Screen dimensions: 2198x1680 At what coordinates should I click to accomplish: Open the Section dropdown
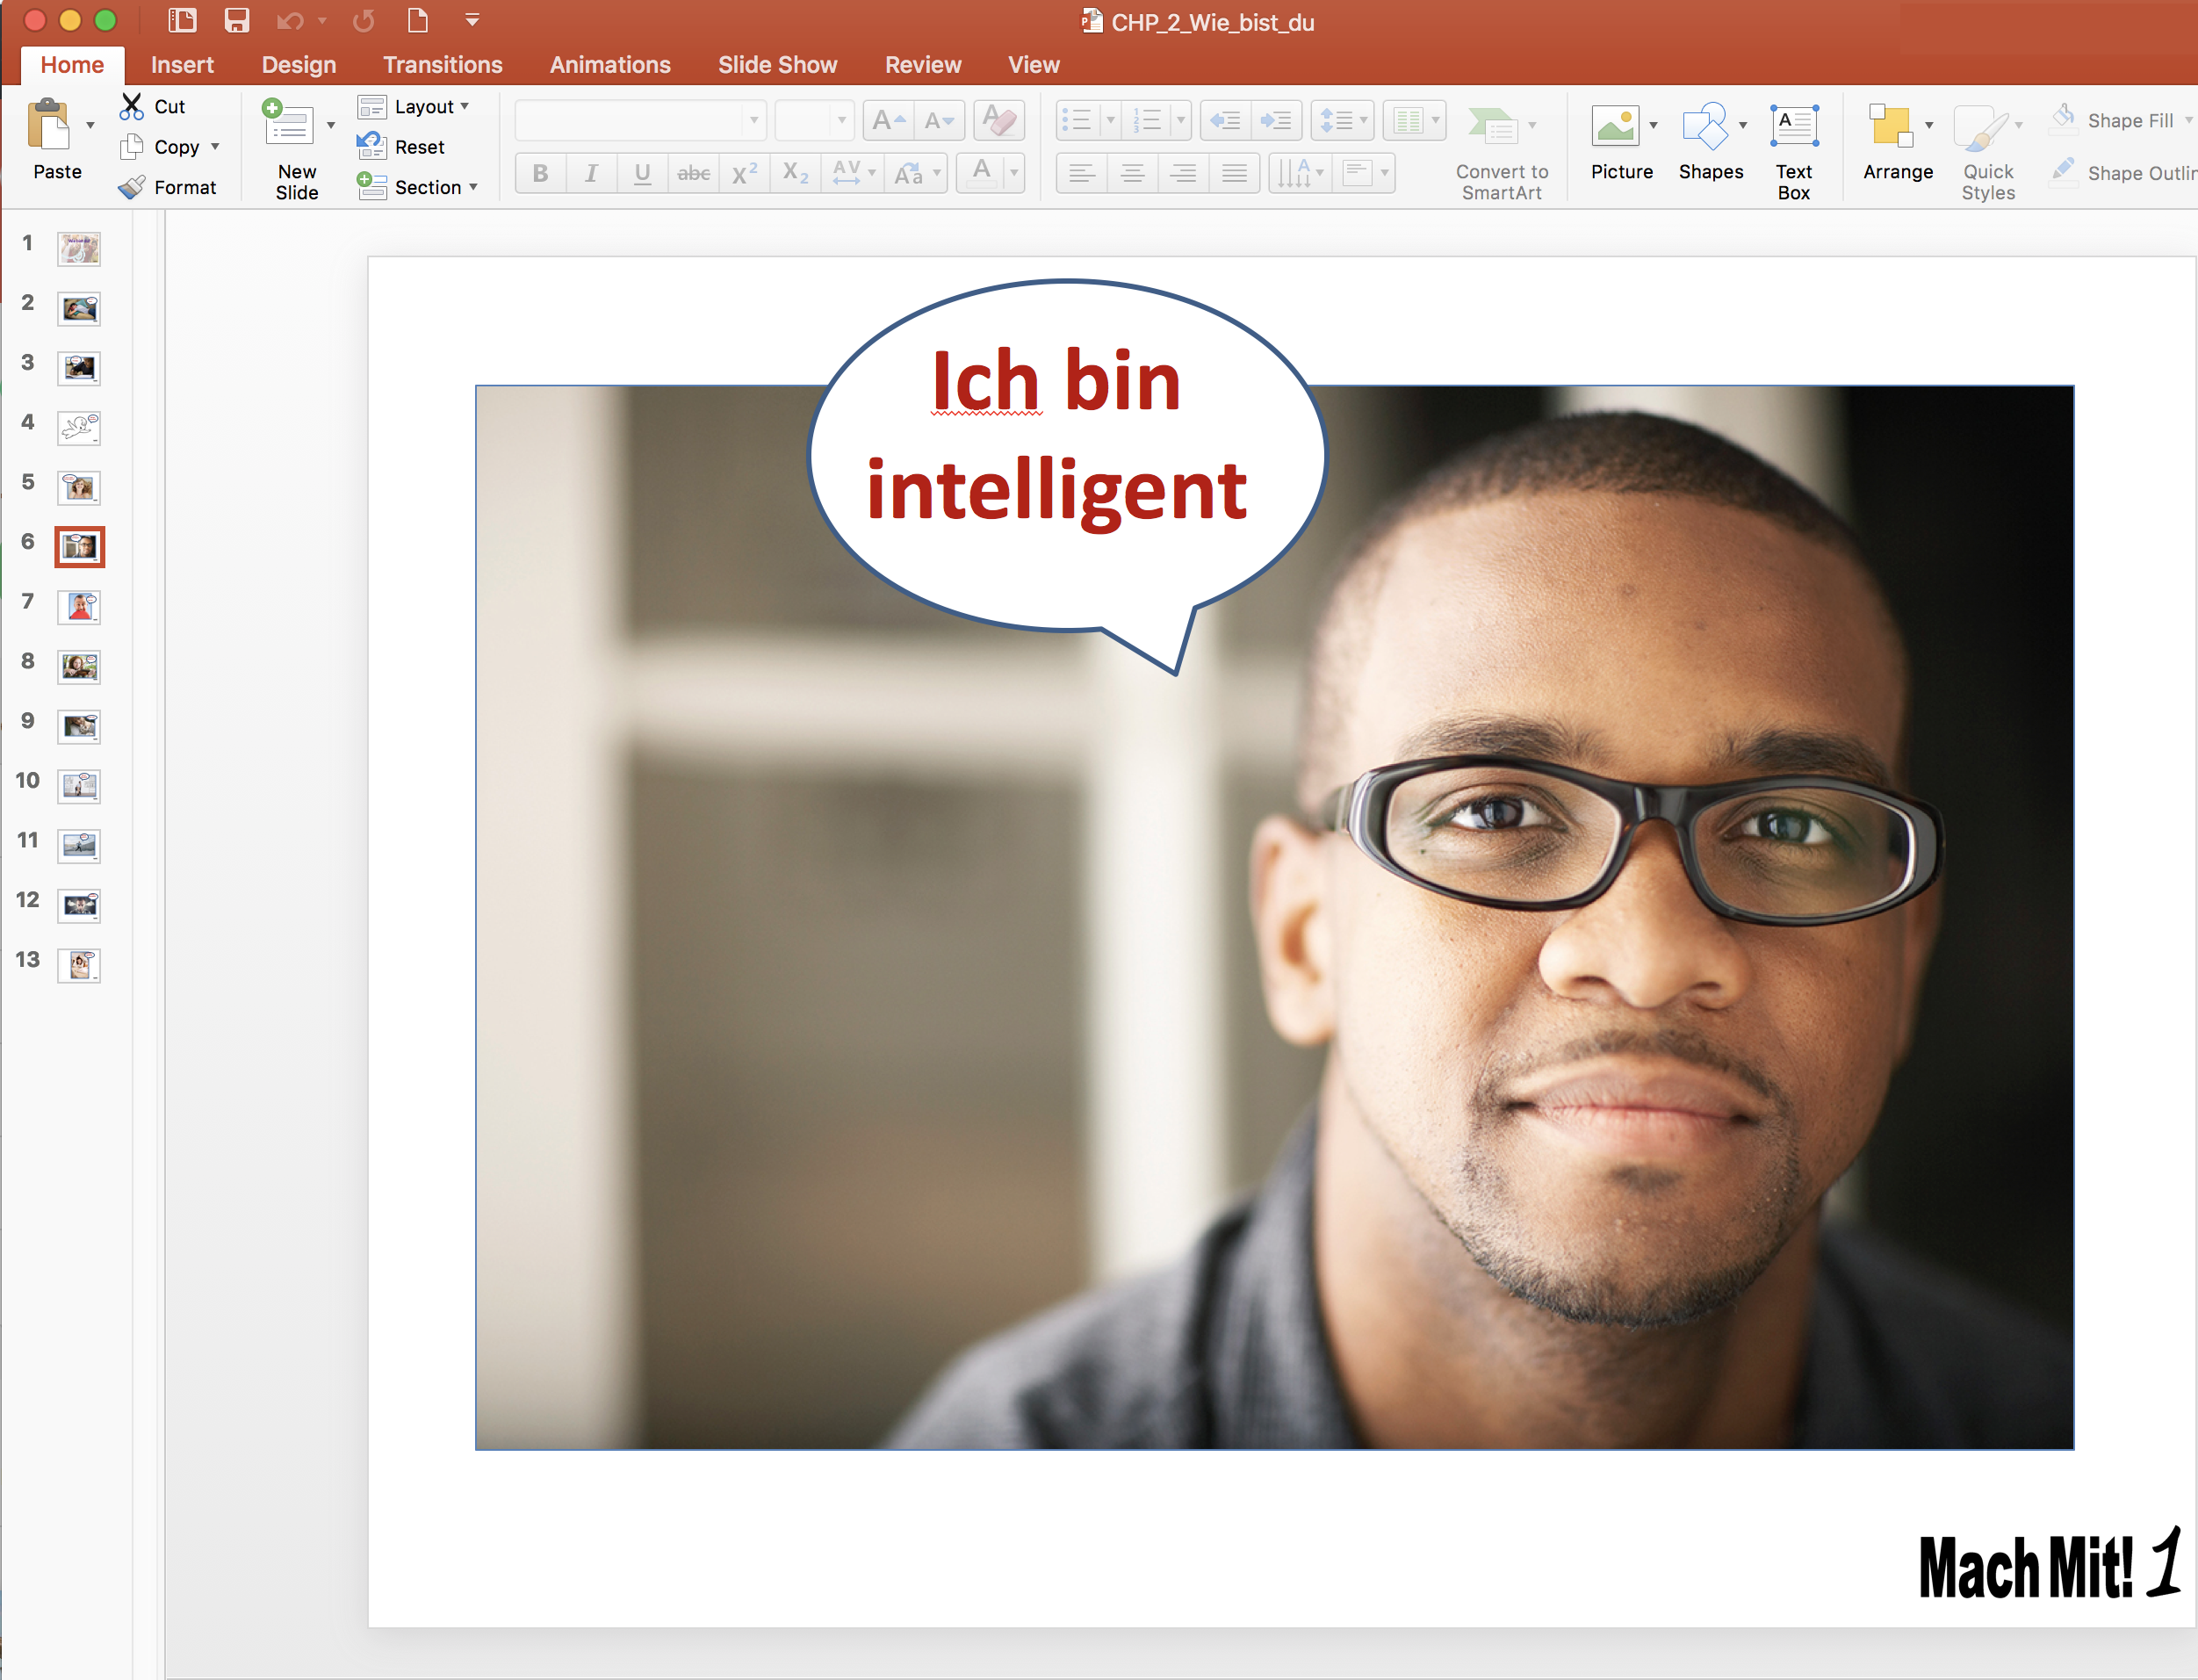pyautogui.click(x=418, y=187)
